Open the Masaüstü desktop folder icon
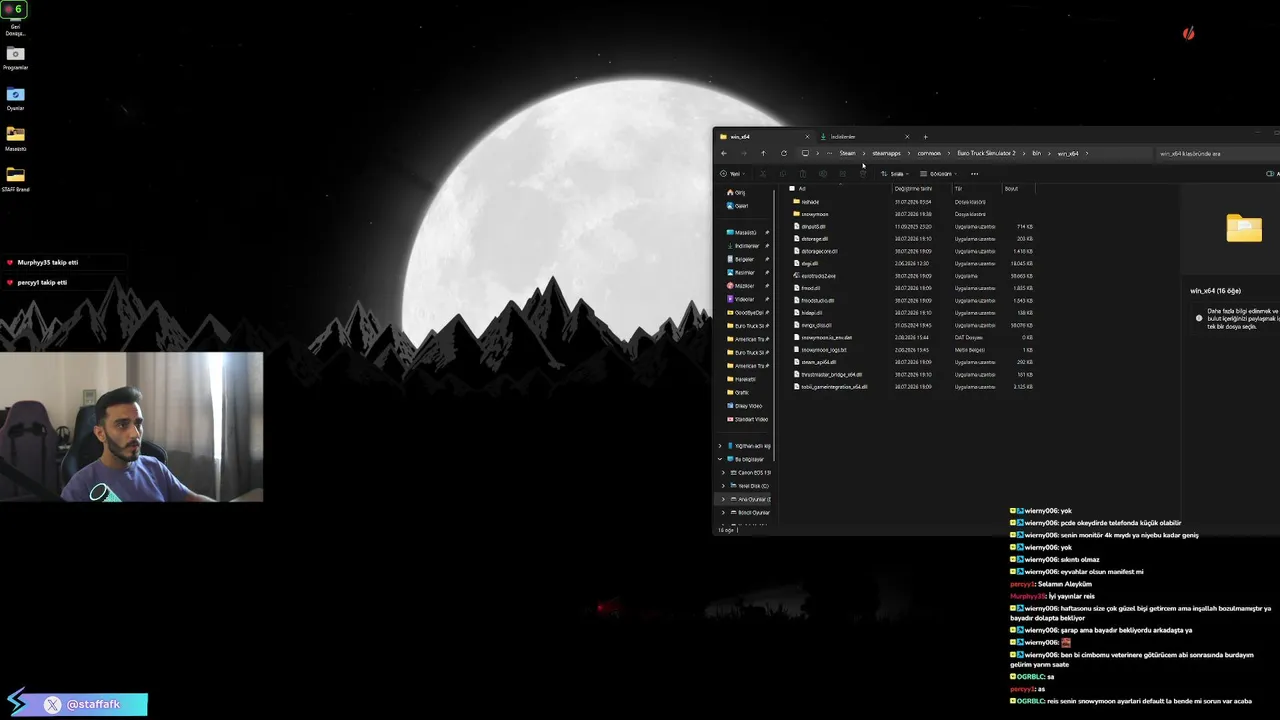1280x720 pixels. (x=15, y=139)
